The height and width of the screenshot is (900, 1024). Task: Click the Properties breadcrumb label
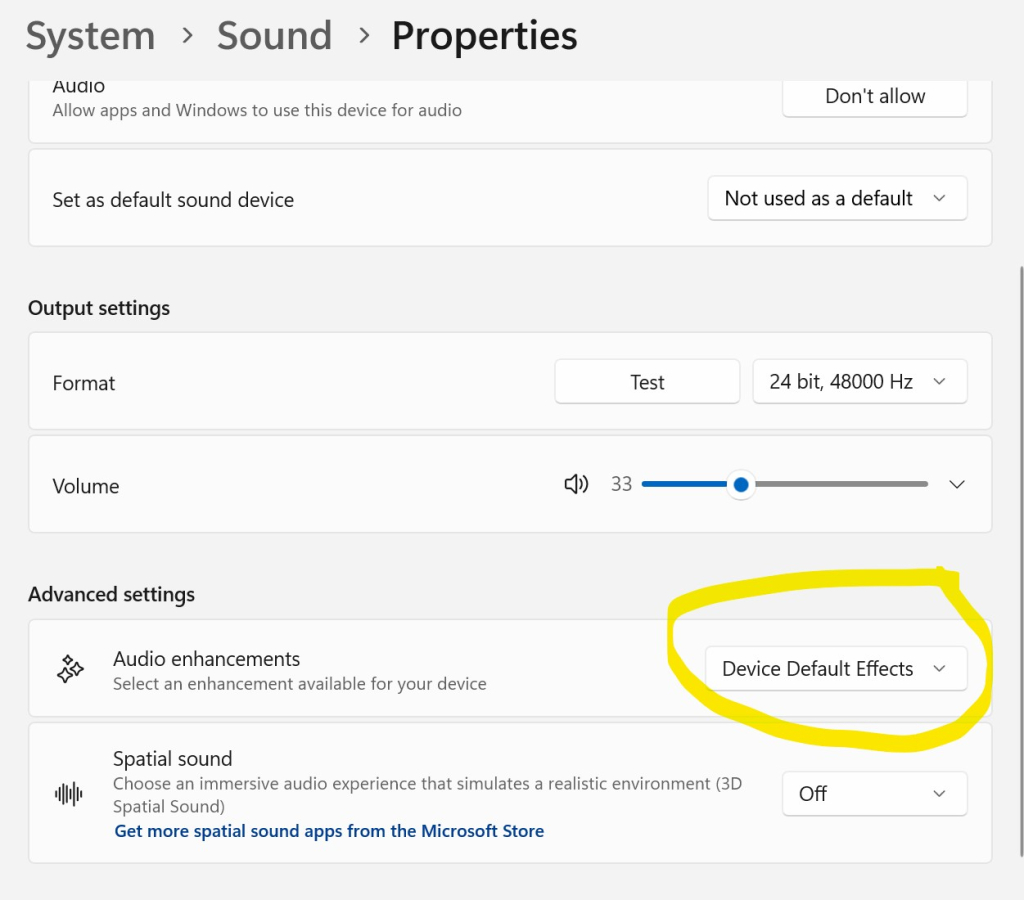484,36
